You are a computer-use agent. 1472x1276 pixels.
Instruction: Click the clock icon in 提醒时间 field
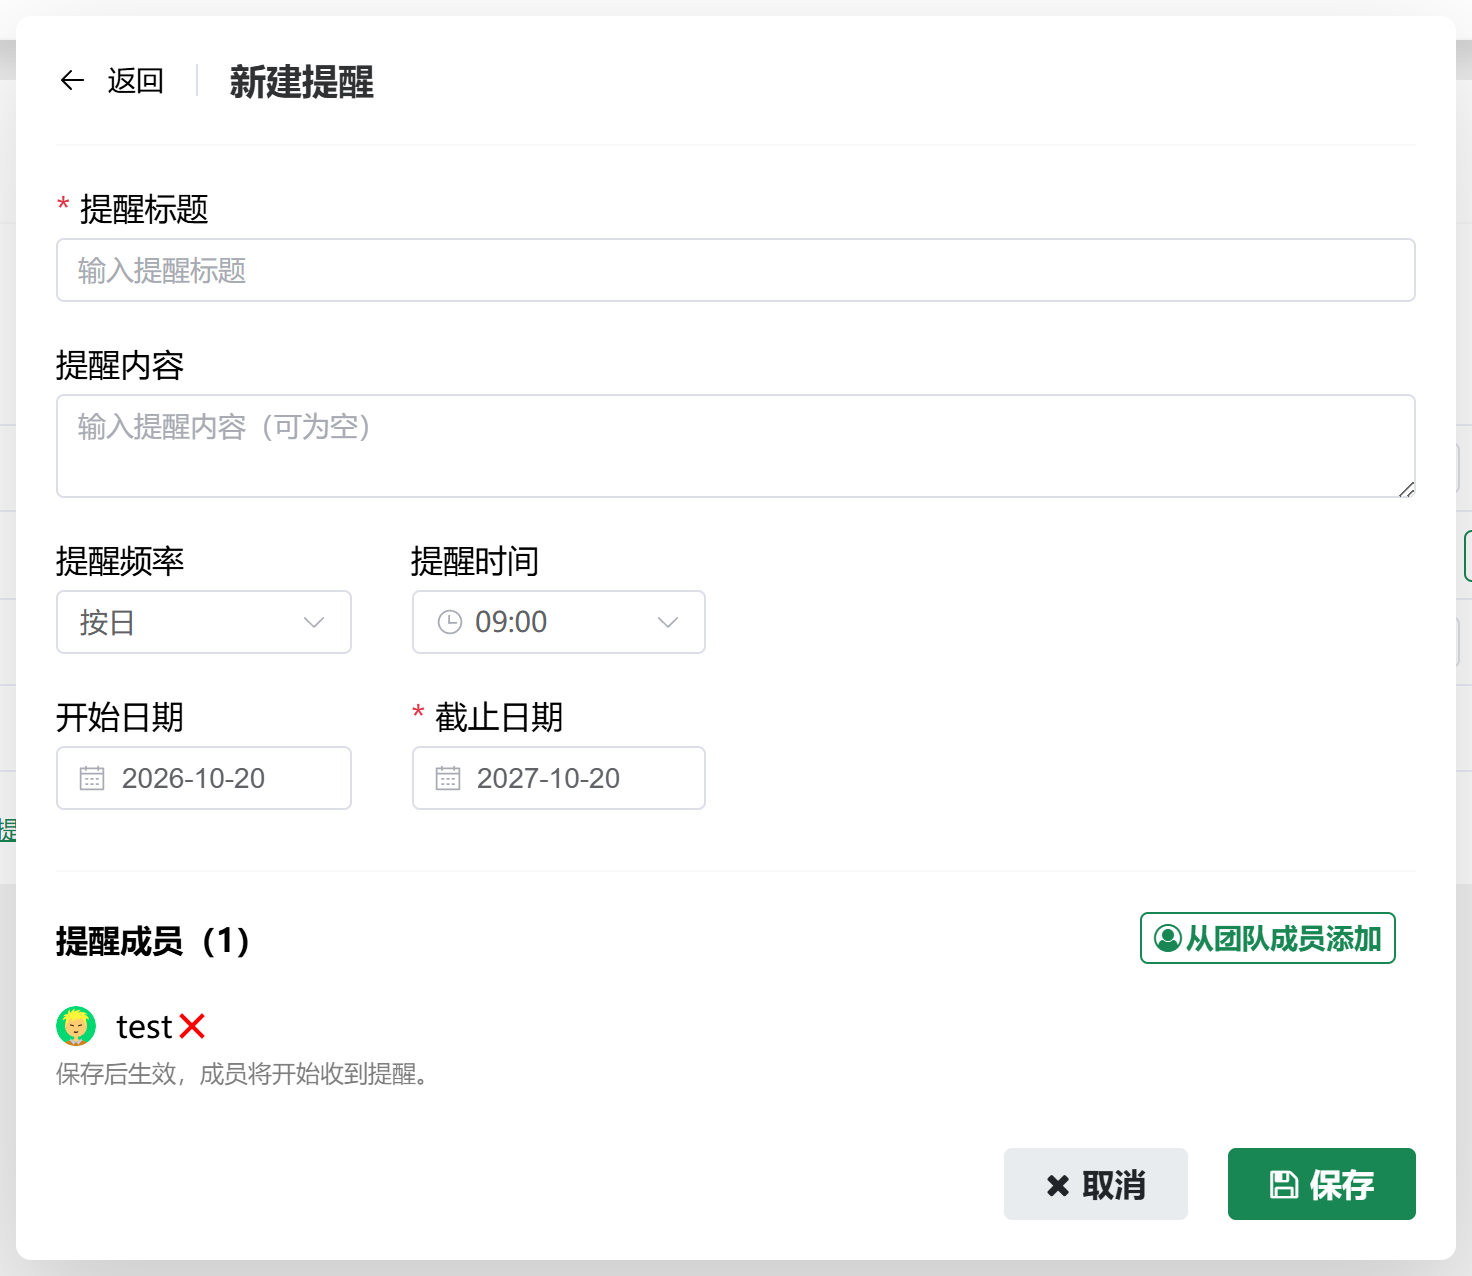tap(450, 622)
